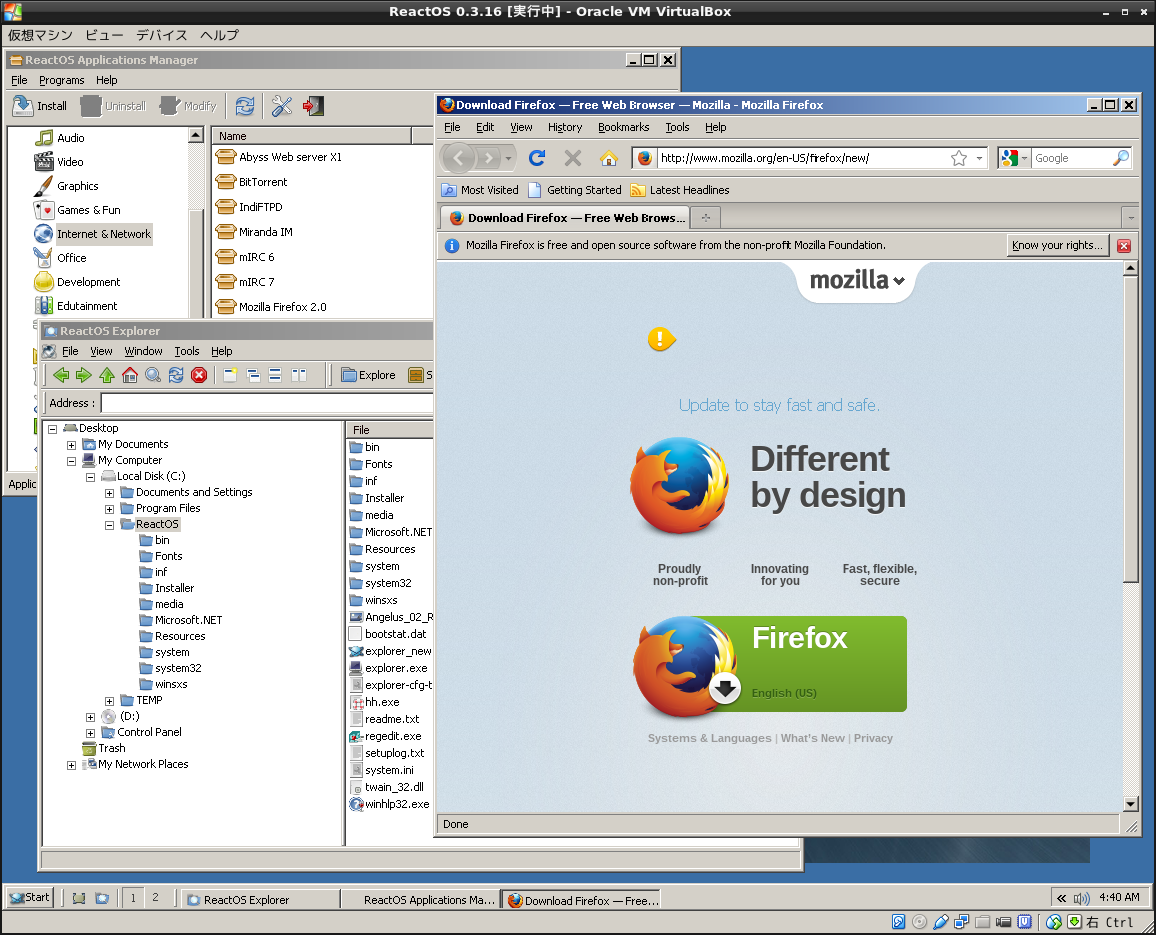1156x935 pixels.
Task: Open the Start menu
Action: [x=29, y=897]
